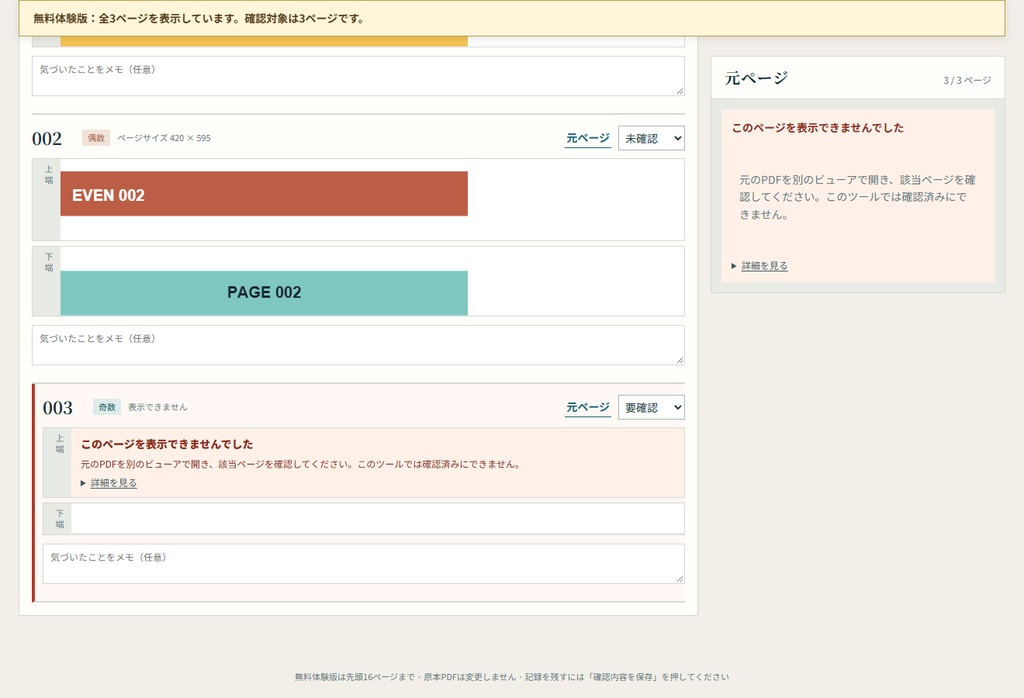
Task: Click the 奇数 badge on page 003
Action: tap(107, 407)
